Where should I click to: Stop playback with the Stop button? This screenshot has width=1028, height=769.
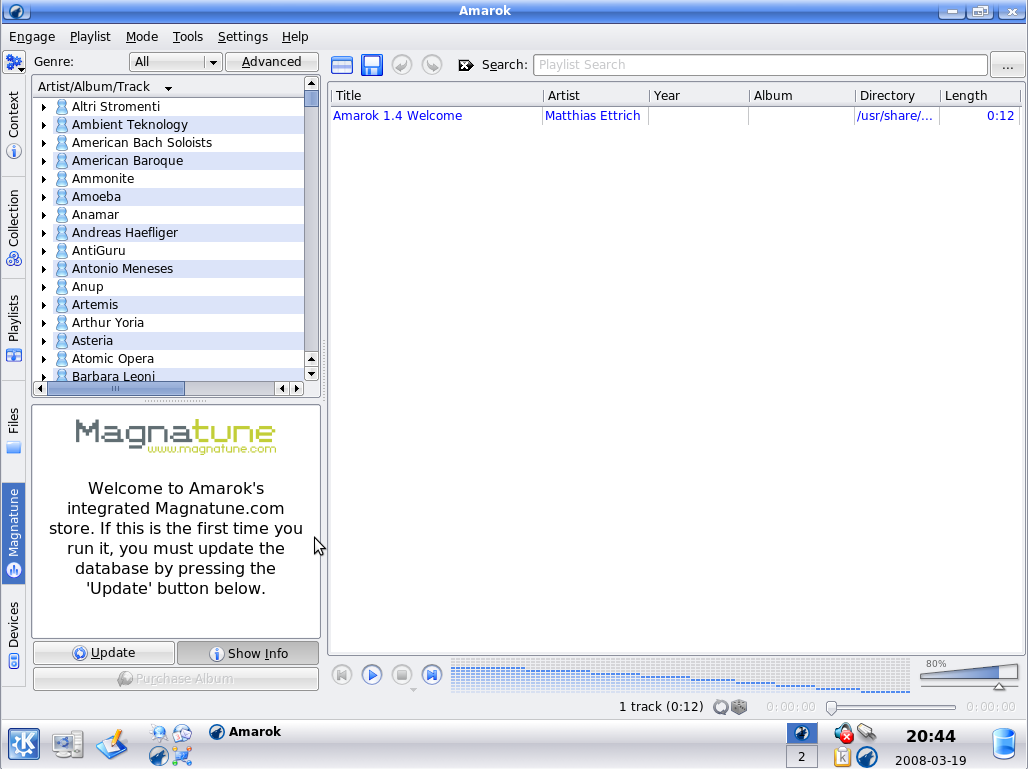[402, 675]
